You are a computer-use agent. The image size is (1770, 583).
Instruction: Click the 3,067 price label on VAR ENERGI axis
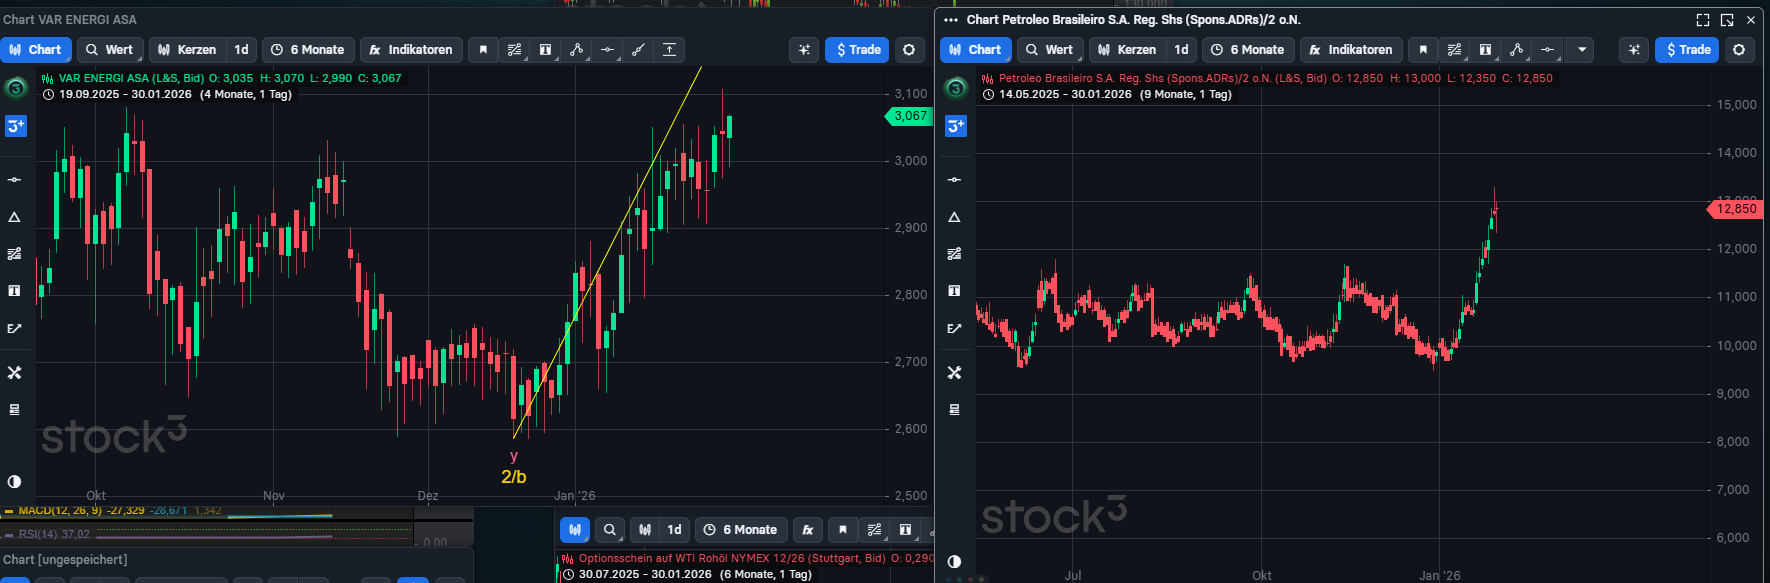(909, 116)
